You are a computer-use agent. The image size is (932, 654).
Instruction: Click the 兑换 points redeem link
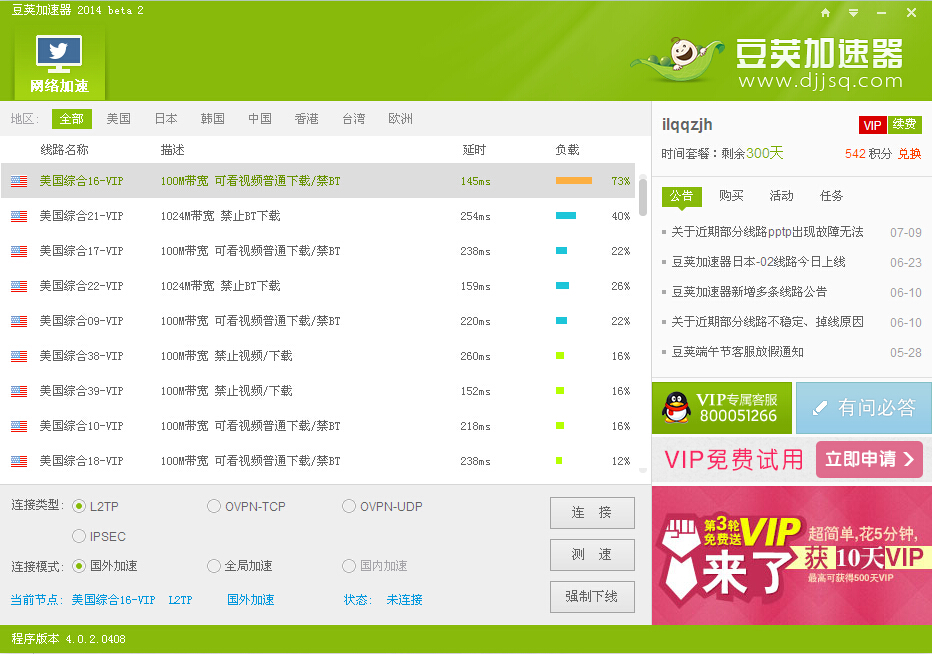pyautogui.click(x=909, y=154)
